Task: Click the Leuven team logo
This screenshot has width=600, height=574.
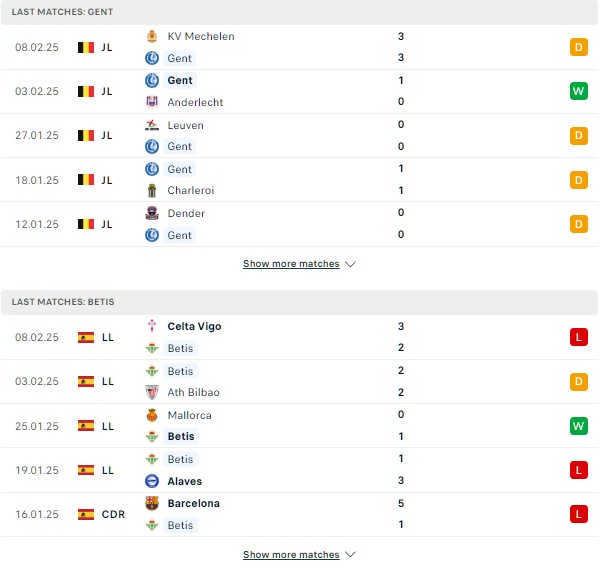Action: pos(152,125)
